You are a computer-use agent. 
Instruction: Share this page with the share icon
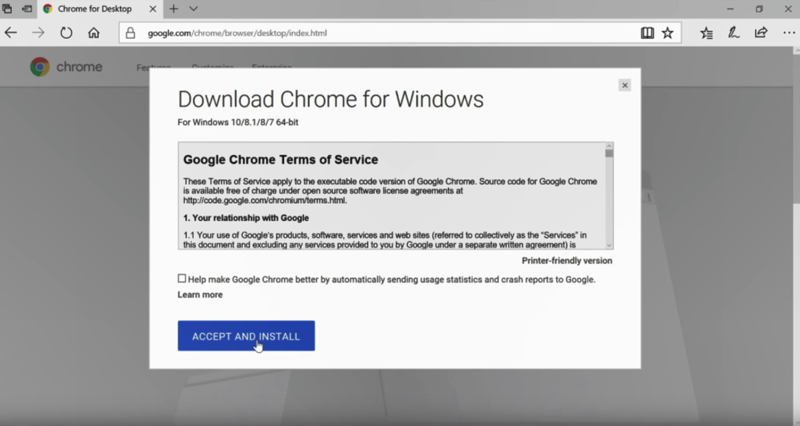[761, 33]
